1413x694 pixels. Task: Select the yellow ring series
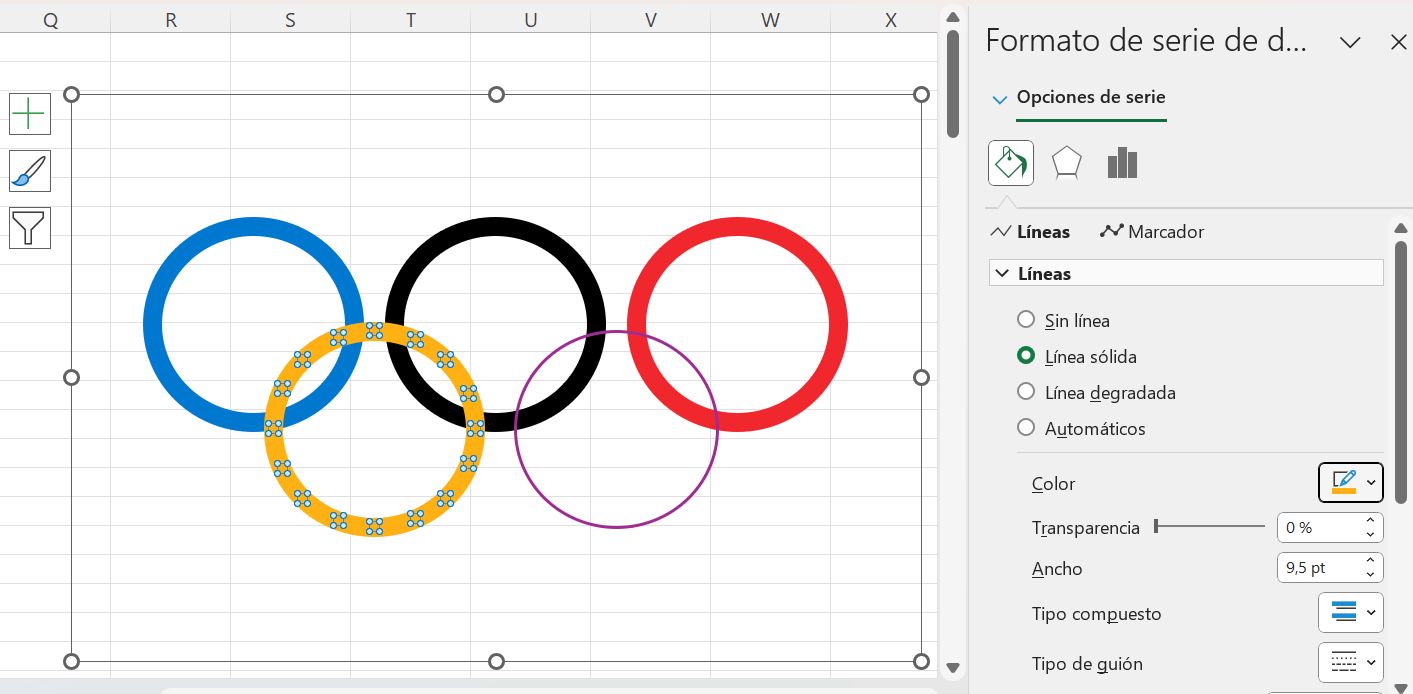pyautogui.click(x=374, y=527)
